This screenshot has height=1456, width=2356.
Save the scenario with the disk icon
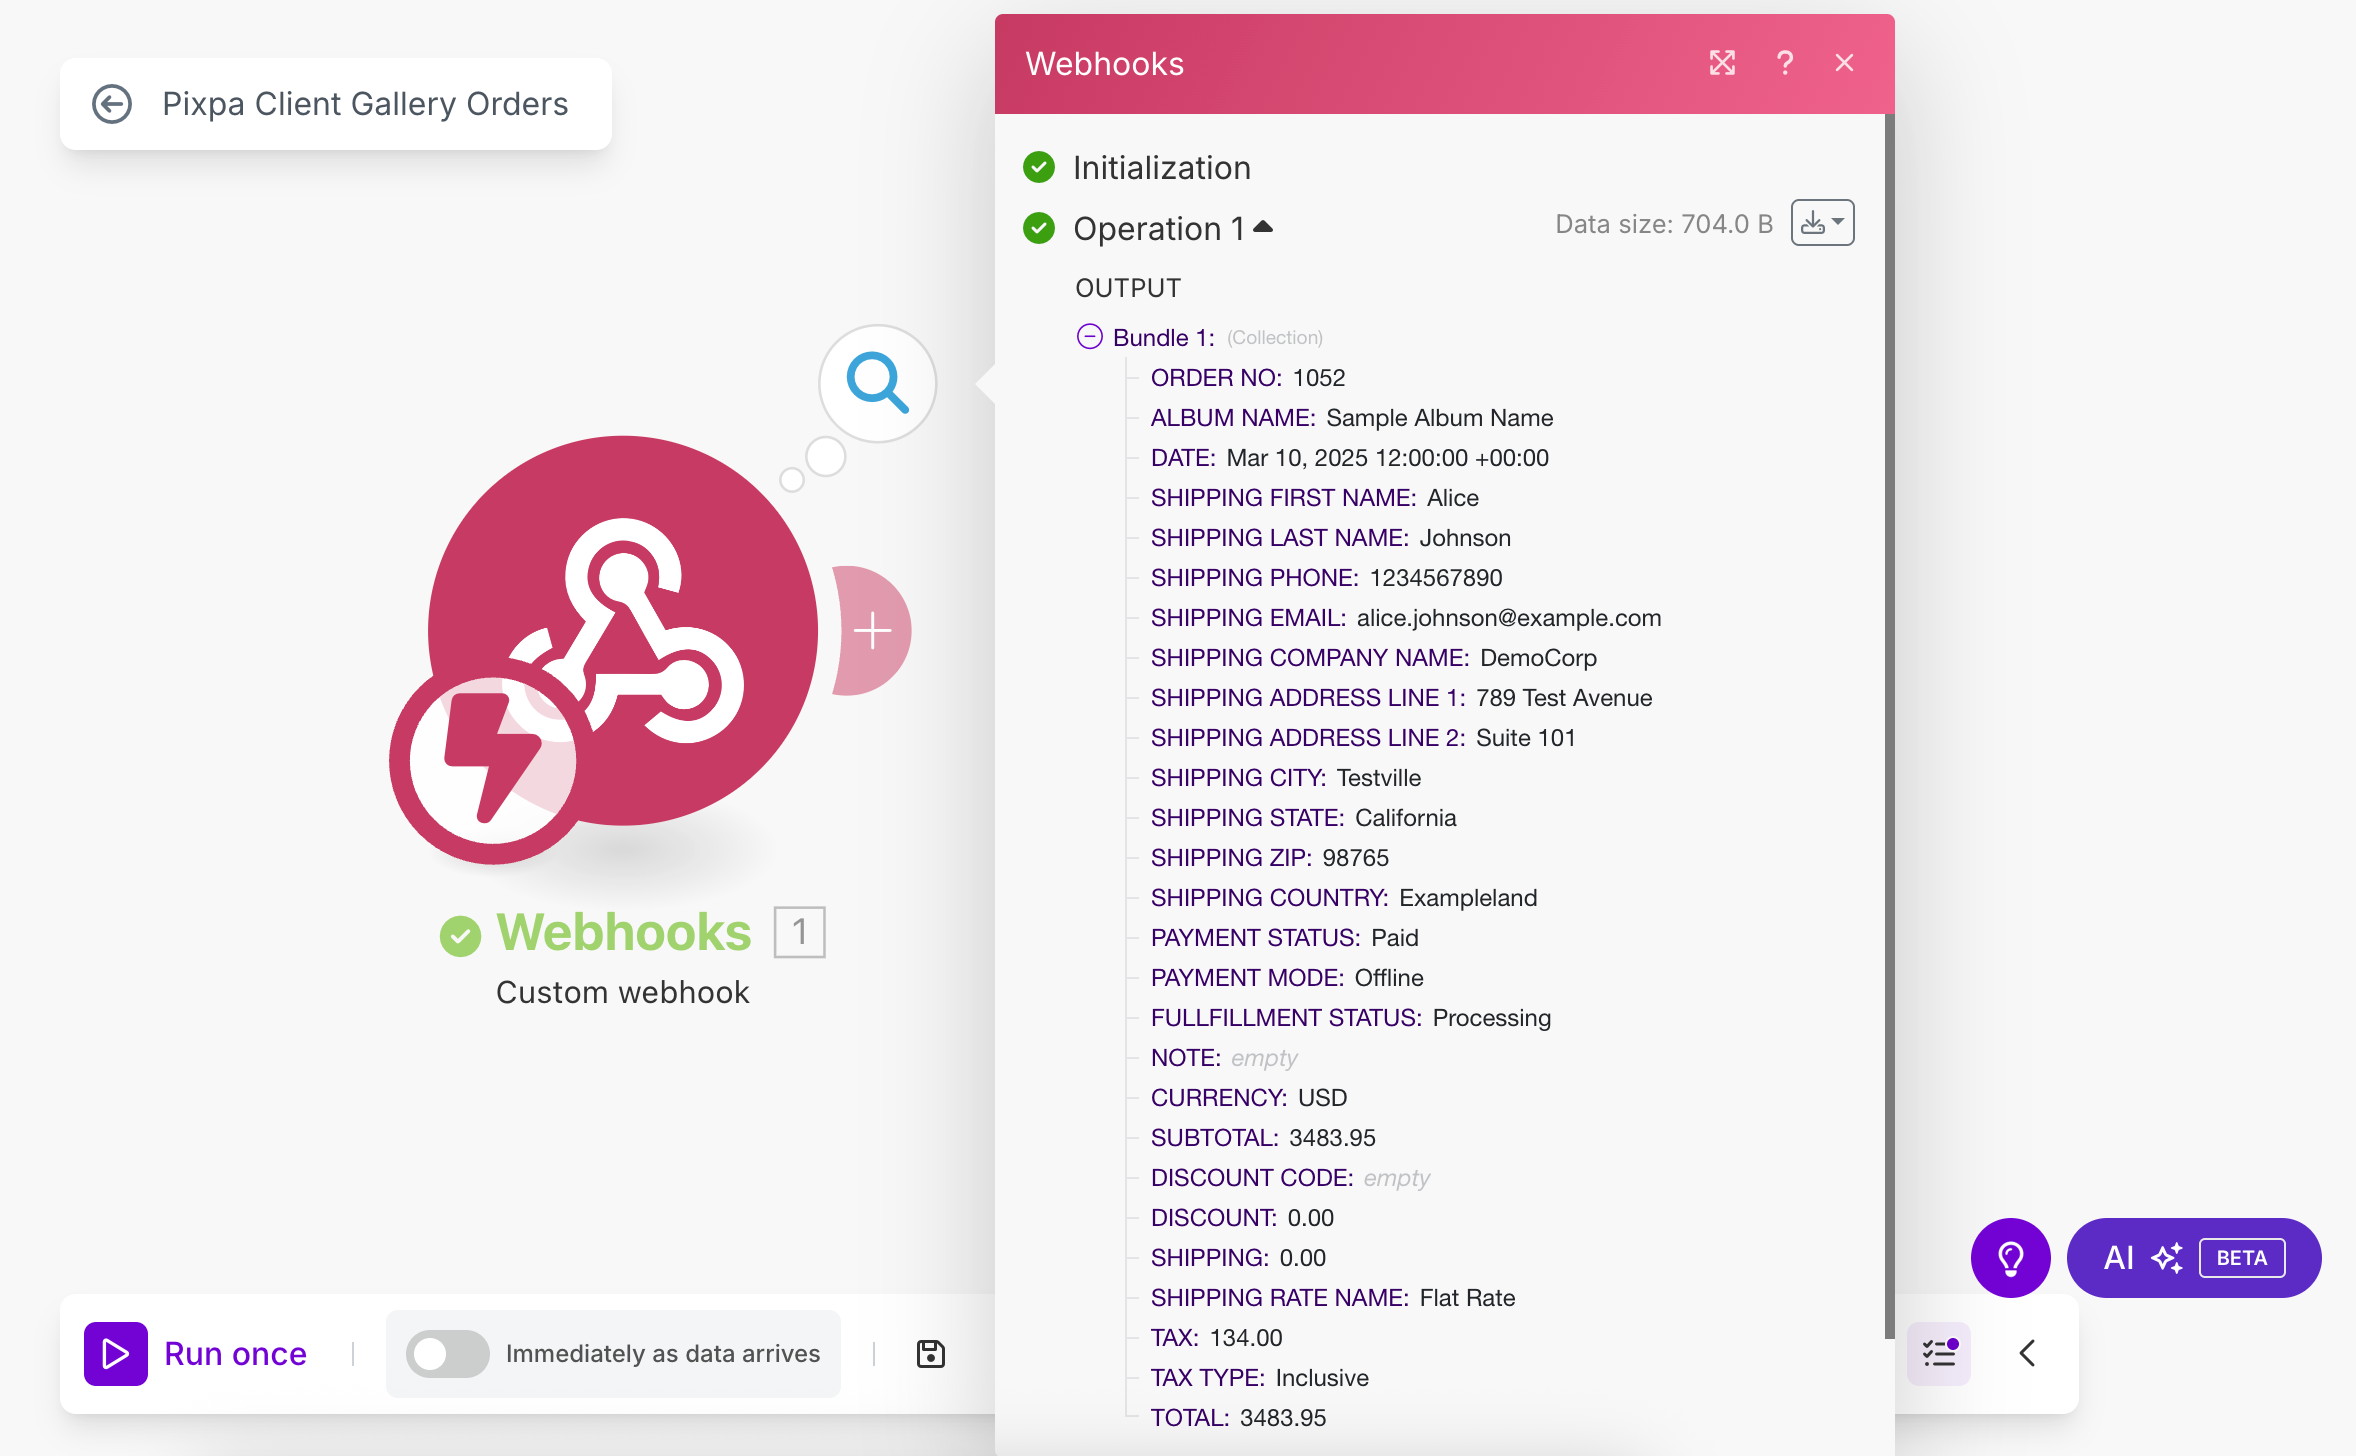coord(931,1354)
